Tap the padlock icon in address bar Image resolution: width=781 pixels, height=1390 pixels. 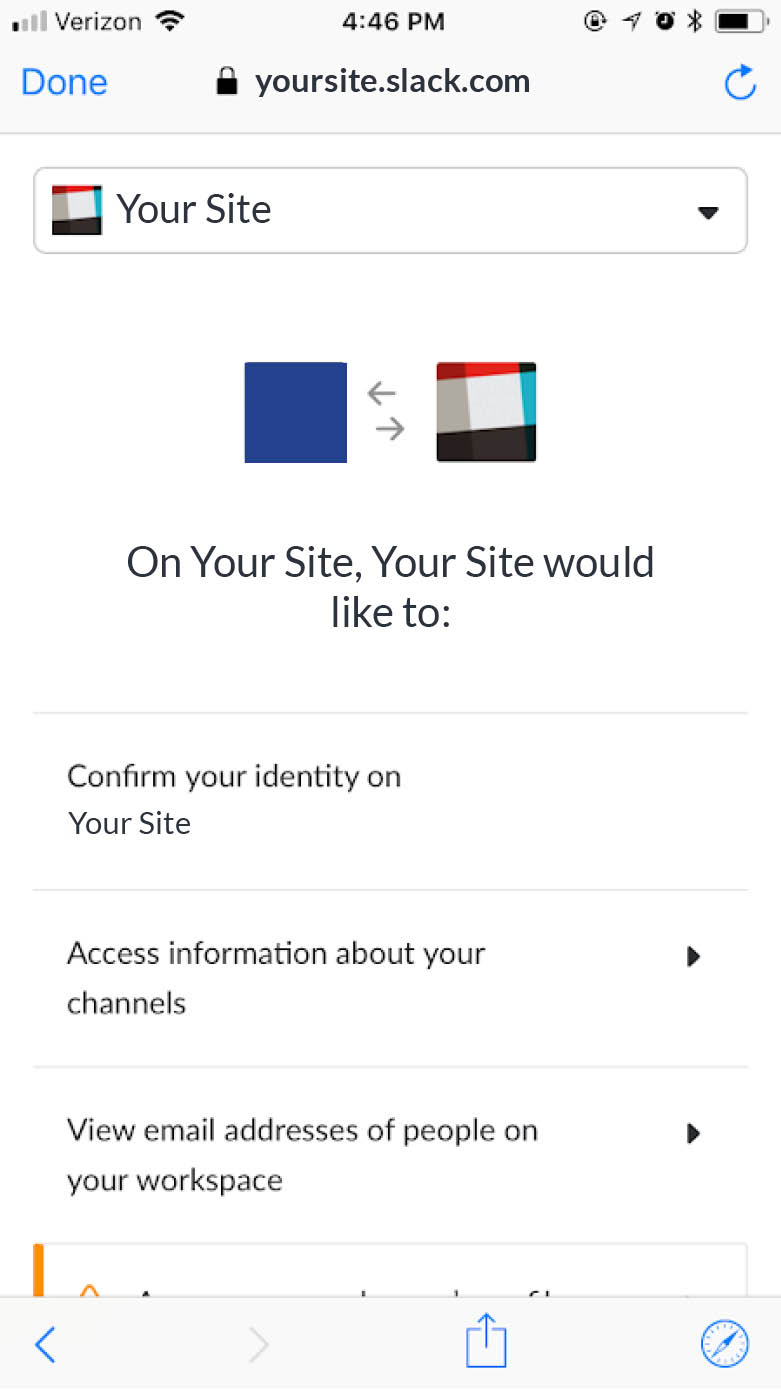(228, 82)
